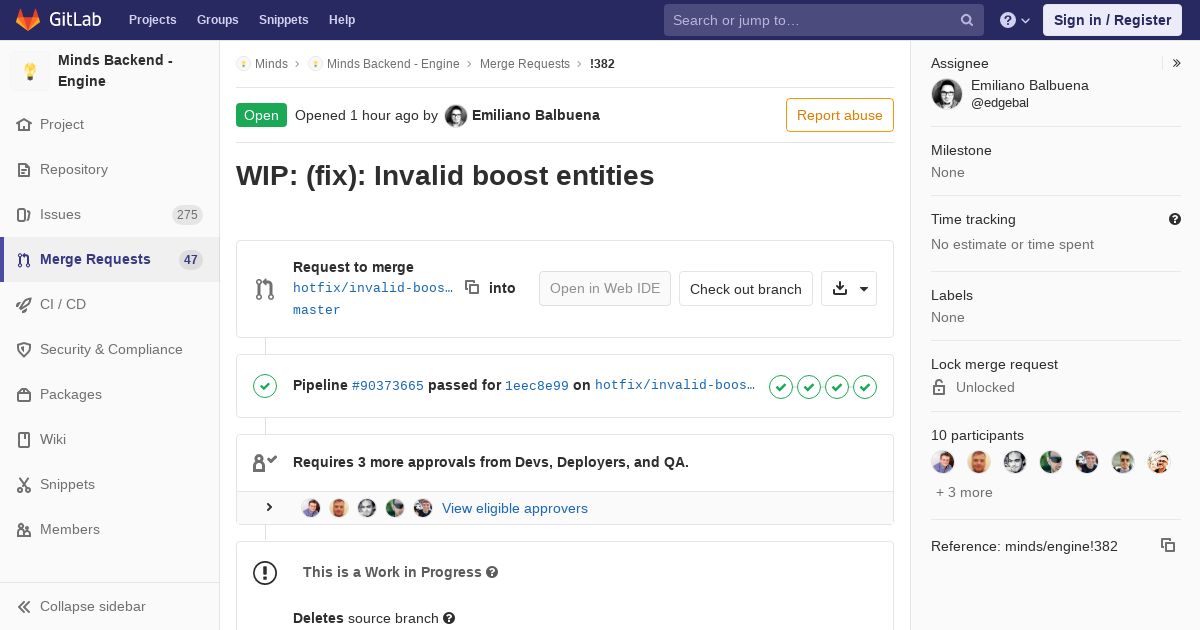Click the pipeline passed status icon
Image resolution: width=1200 pixels, height=630 pixels.
265,385
